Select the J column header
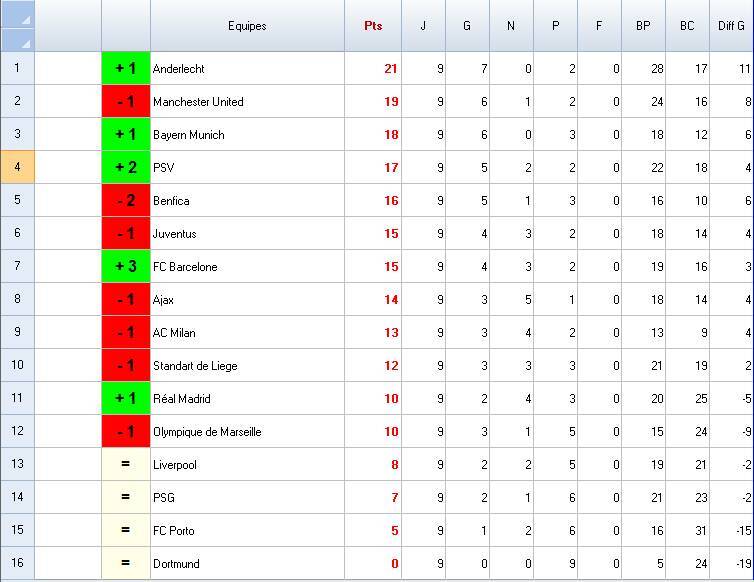 point(423,26)
